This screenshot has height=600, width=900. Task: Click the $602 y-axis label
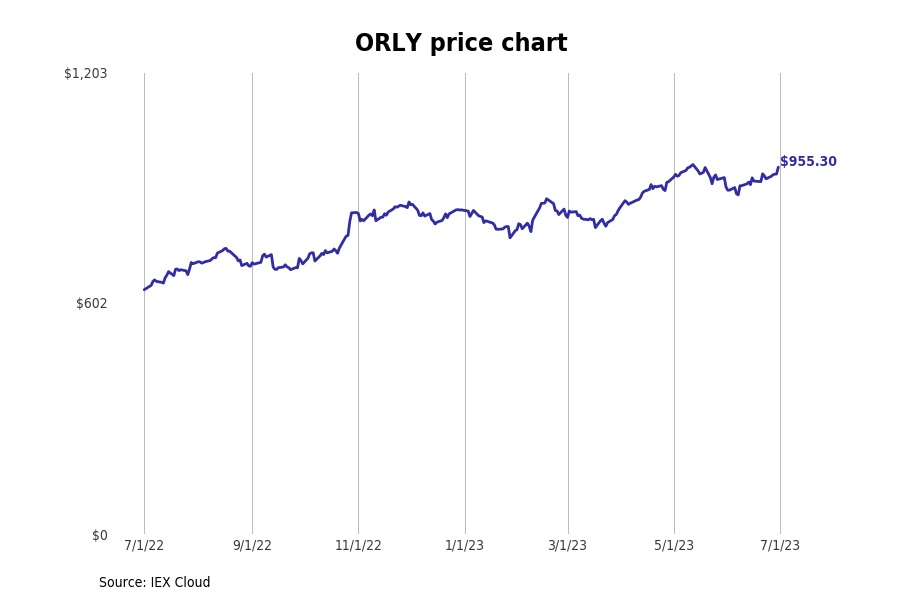click(91, 303)
